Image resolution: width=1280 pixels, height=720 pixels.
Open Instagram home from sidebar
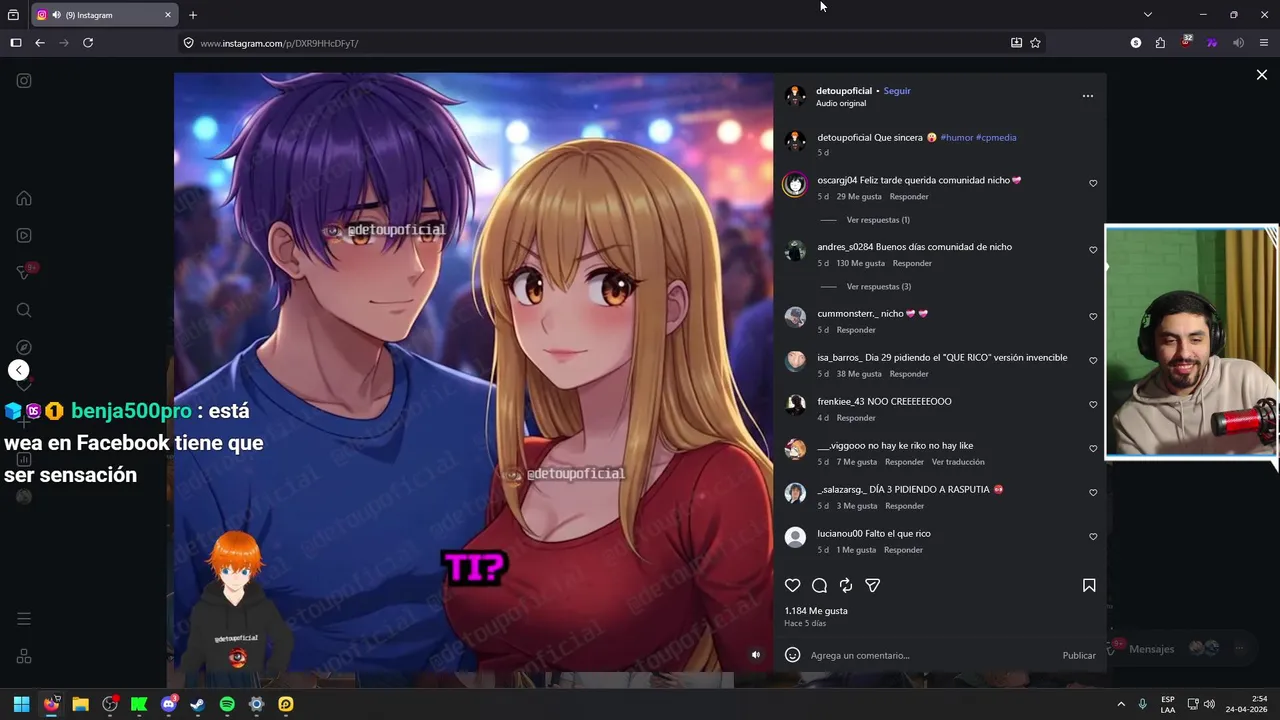point(24,198)
